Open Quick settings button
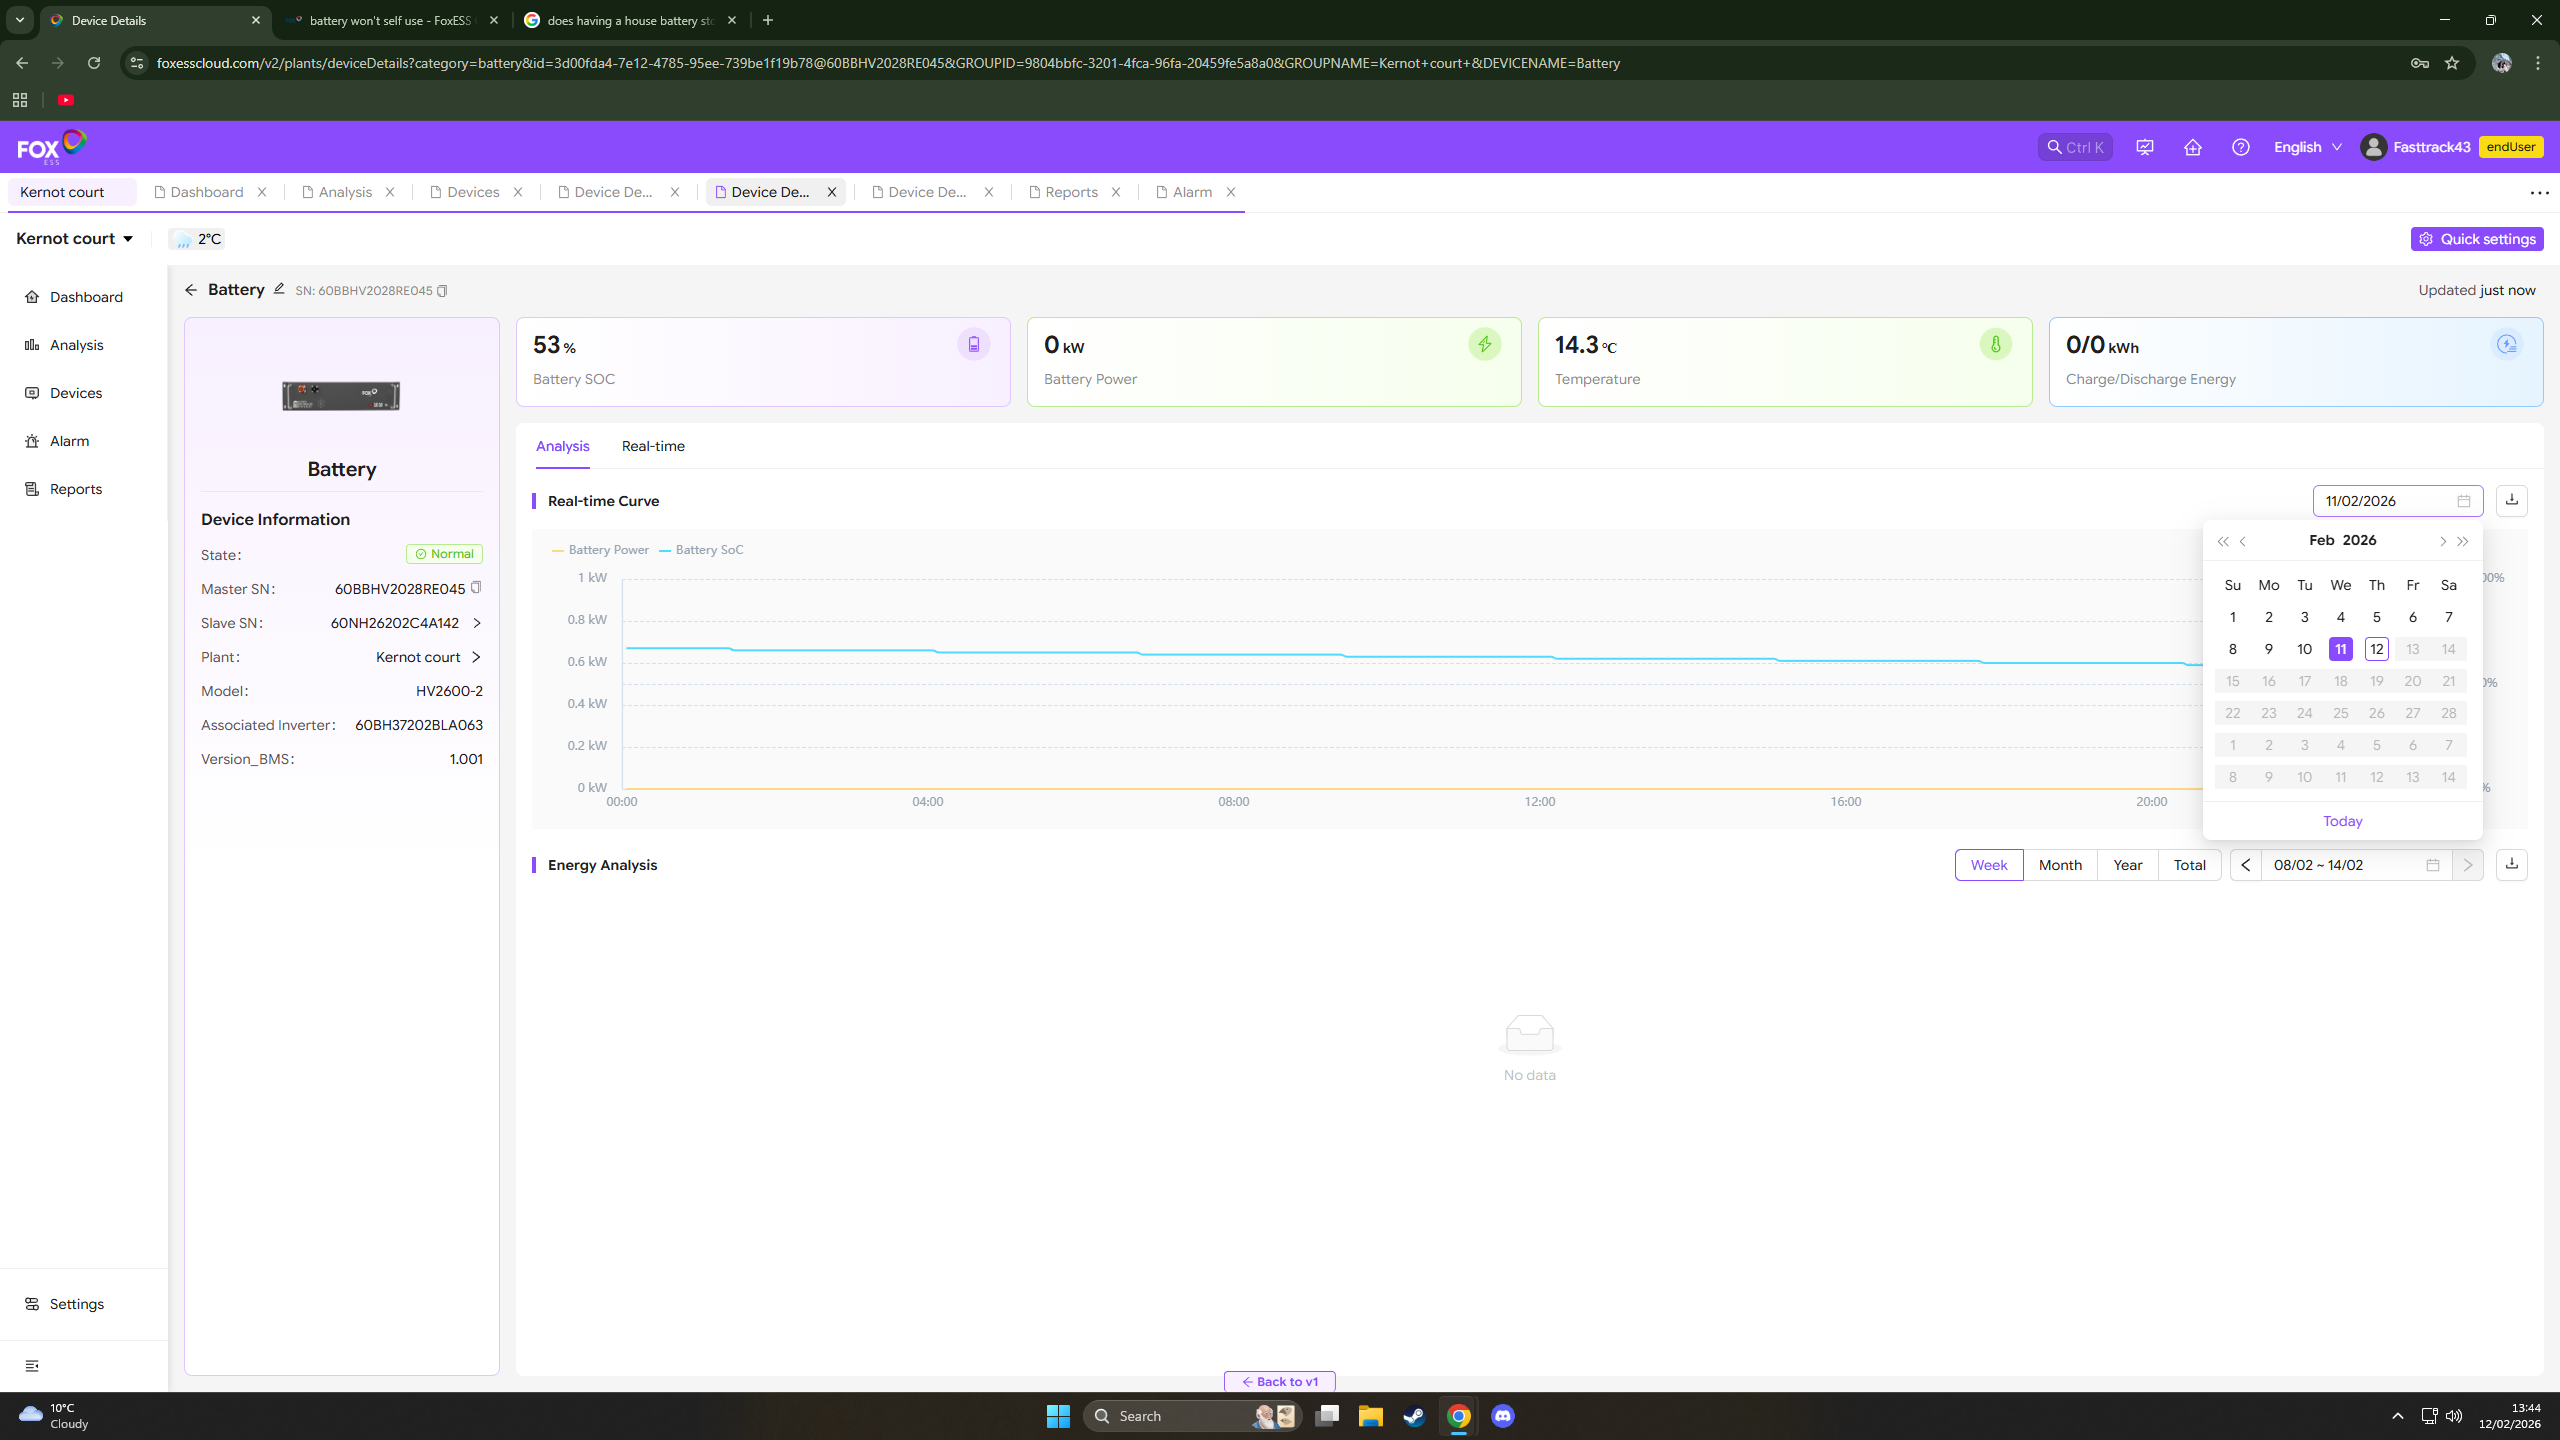 (x=2476, y=239)
